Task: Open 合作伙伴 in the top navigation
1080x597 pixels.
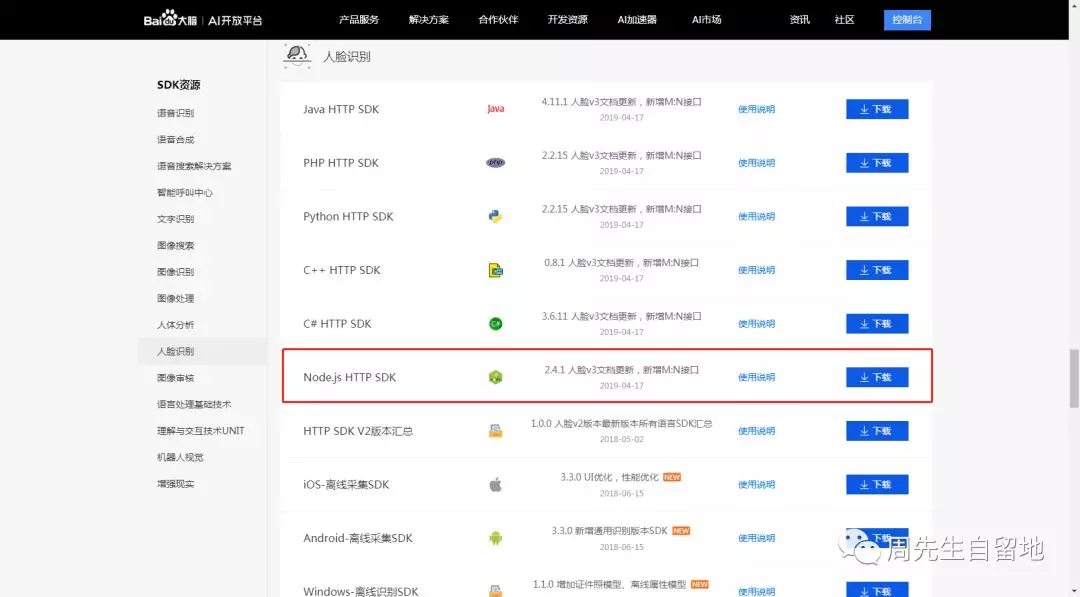Action: [498, 19]
